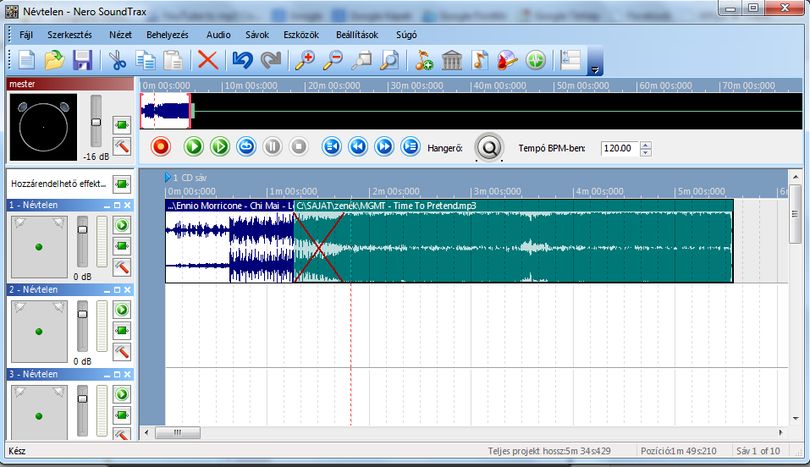Minimize the 2 - Névtelen track panel
This screenshot has height=467, width=810.
click(107, 290)
